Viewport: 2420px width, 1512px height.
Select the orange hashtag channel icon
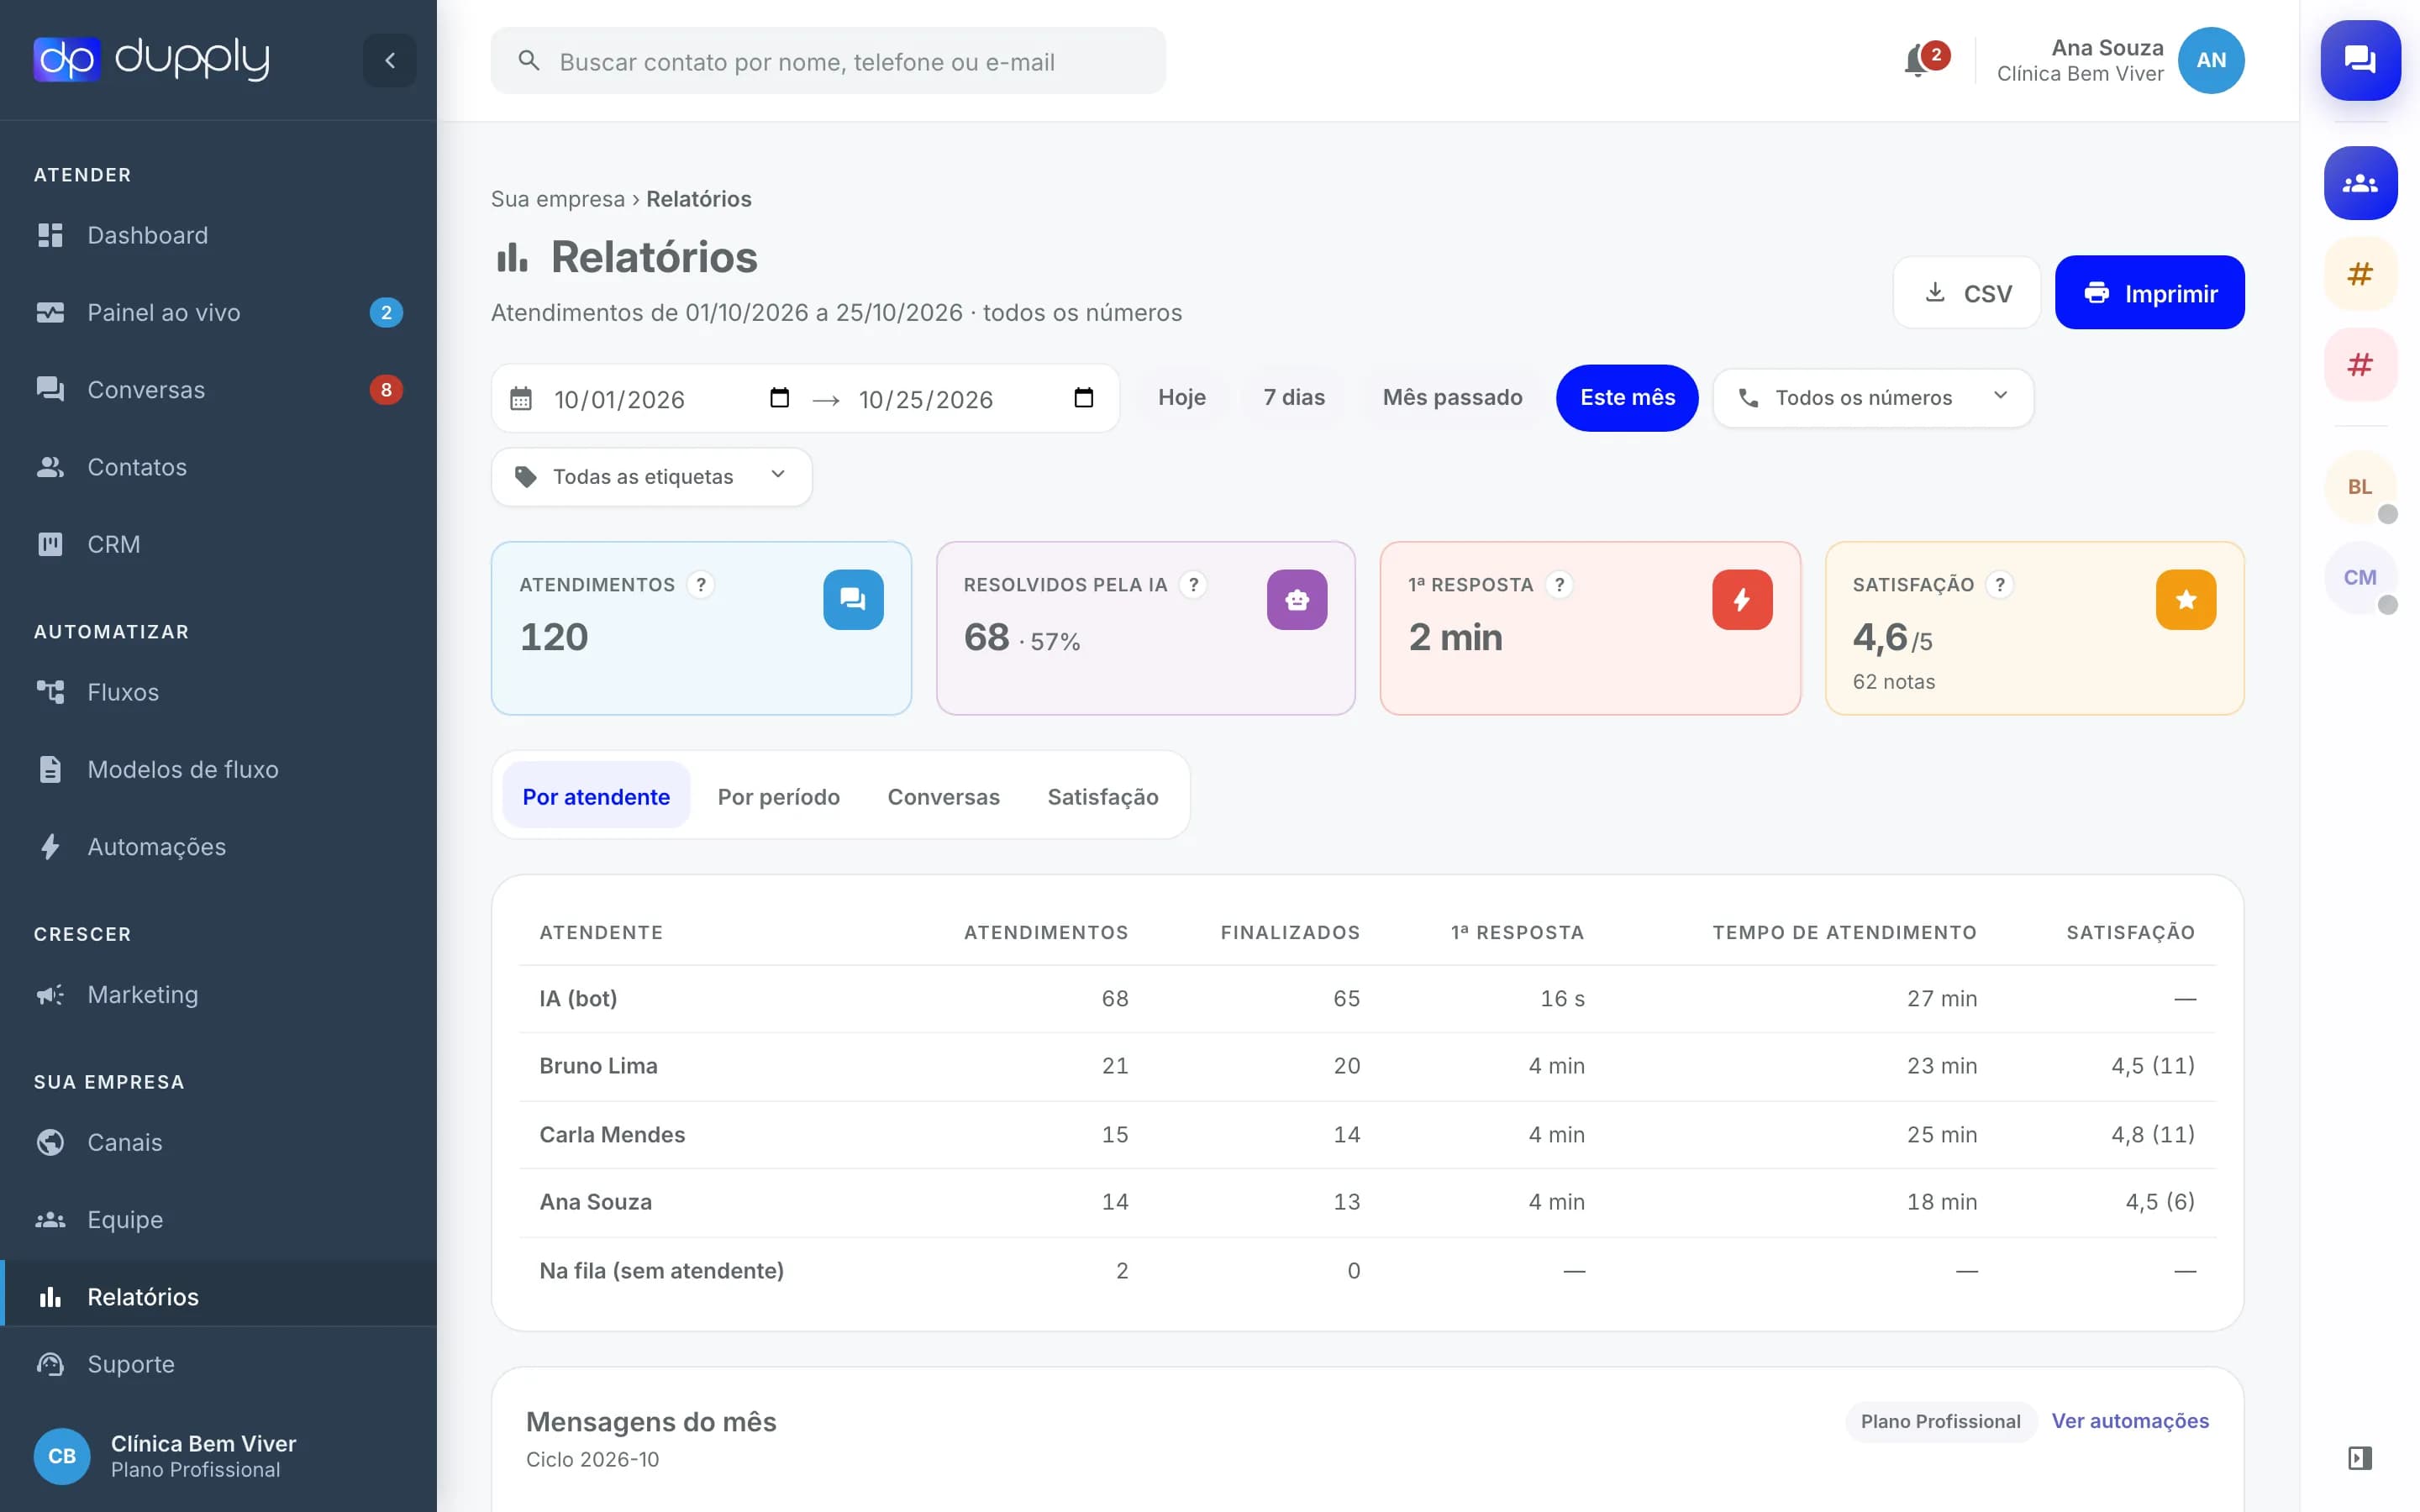[2360, 273]
